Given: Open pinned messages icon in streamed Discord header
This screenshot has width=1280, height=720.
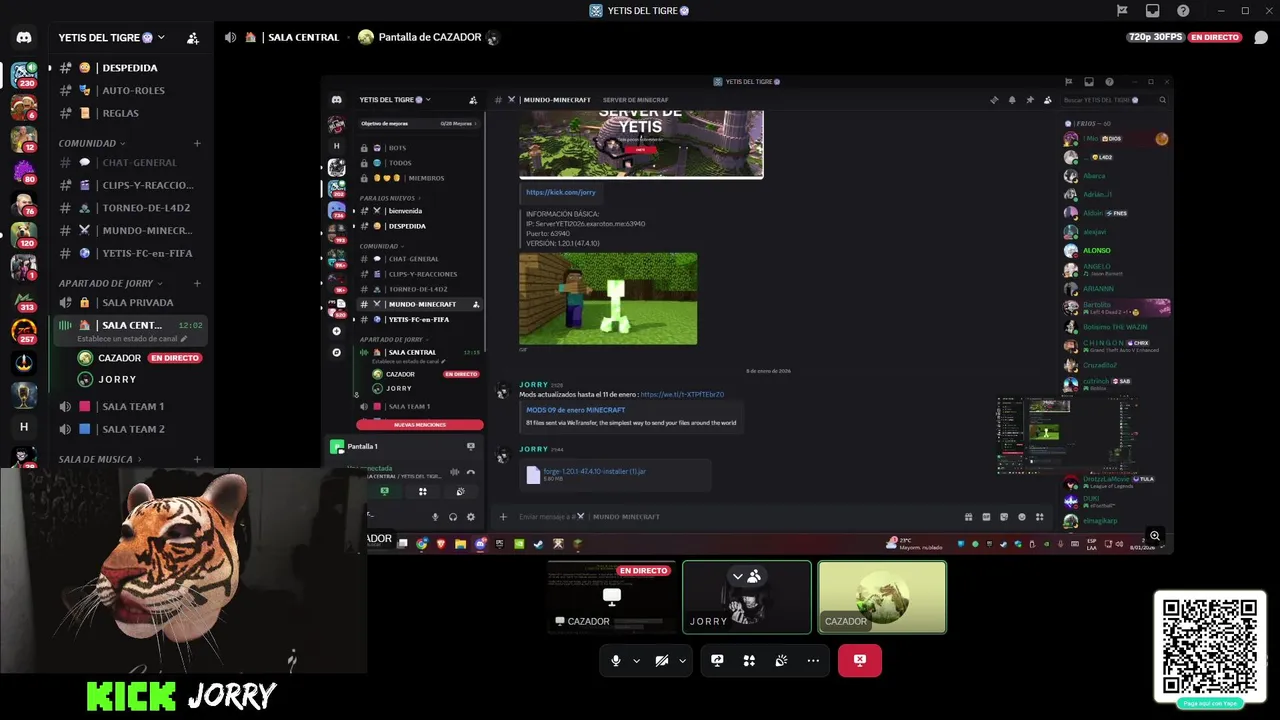Looking at the screenshot, I should point(1030,100).
